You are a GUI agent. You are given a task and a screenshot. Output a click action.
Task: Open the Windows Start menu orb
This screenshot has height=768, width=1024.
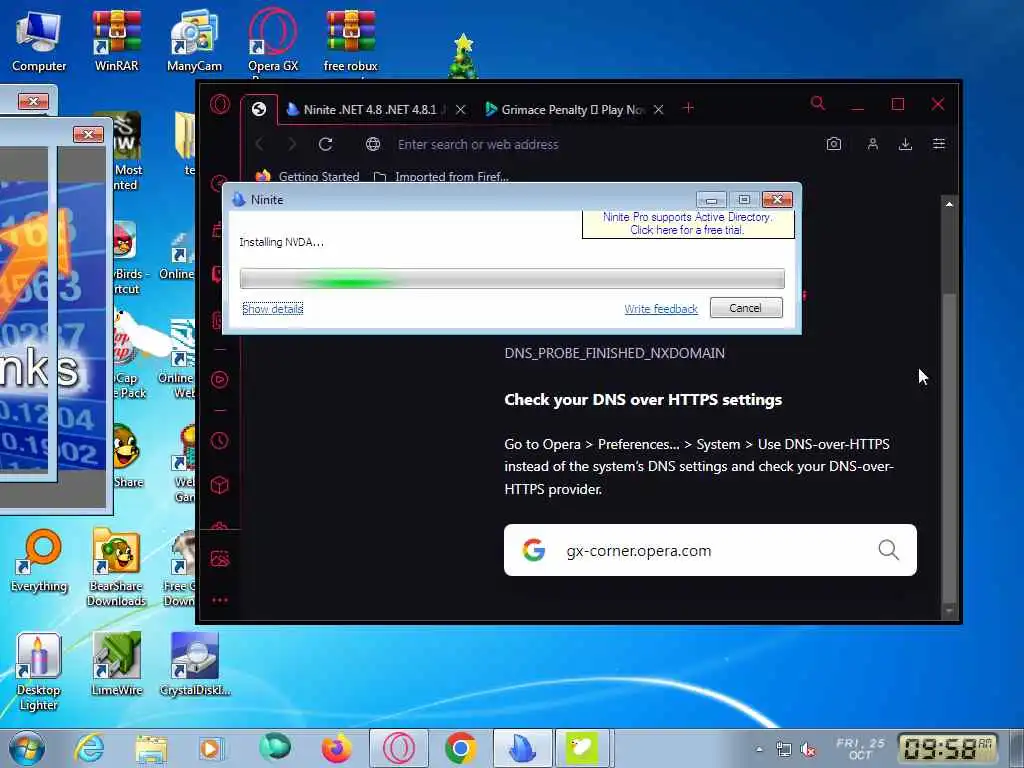coord(27,748)
